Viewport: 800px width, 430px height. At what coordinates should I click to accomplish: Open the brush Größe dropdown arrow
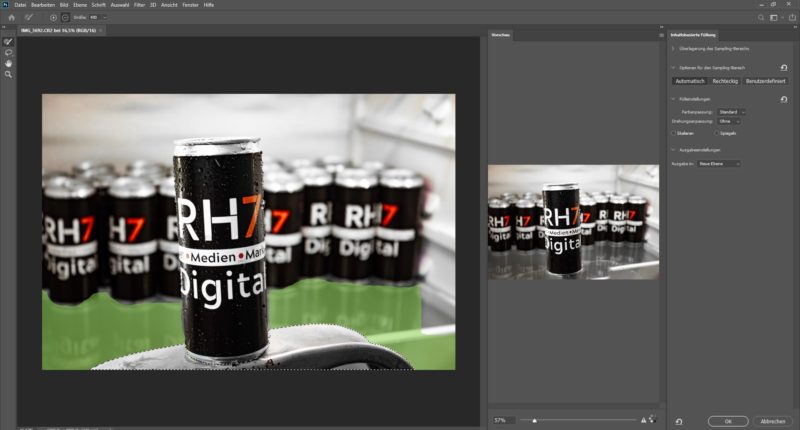click(x=105, y=17)
